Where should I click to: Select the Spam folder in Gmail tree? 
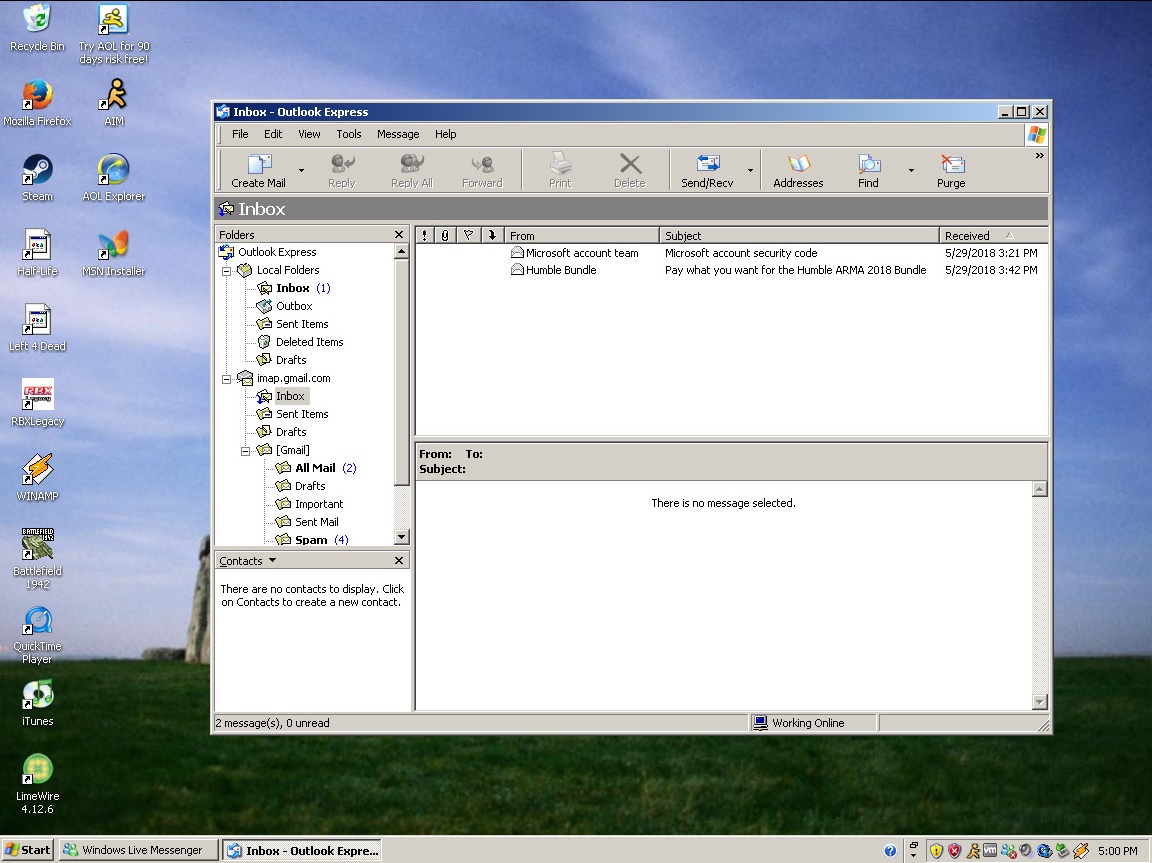(310, 540)
